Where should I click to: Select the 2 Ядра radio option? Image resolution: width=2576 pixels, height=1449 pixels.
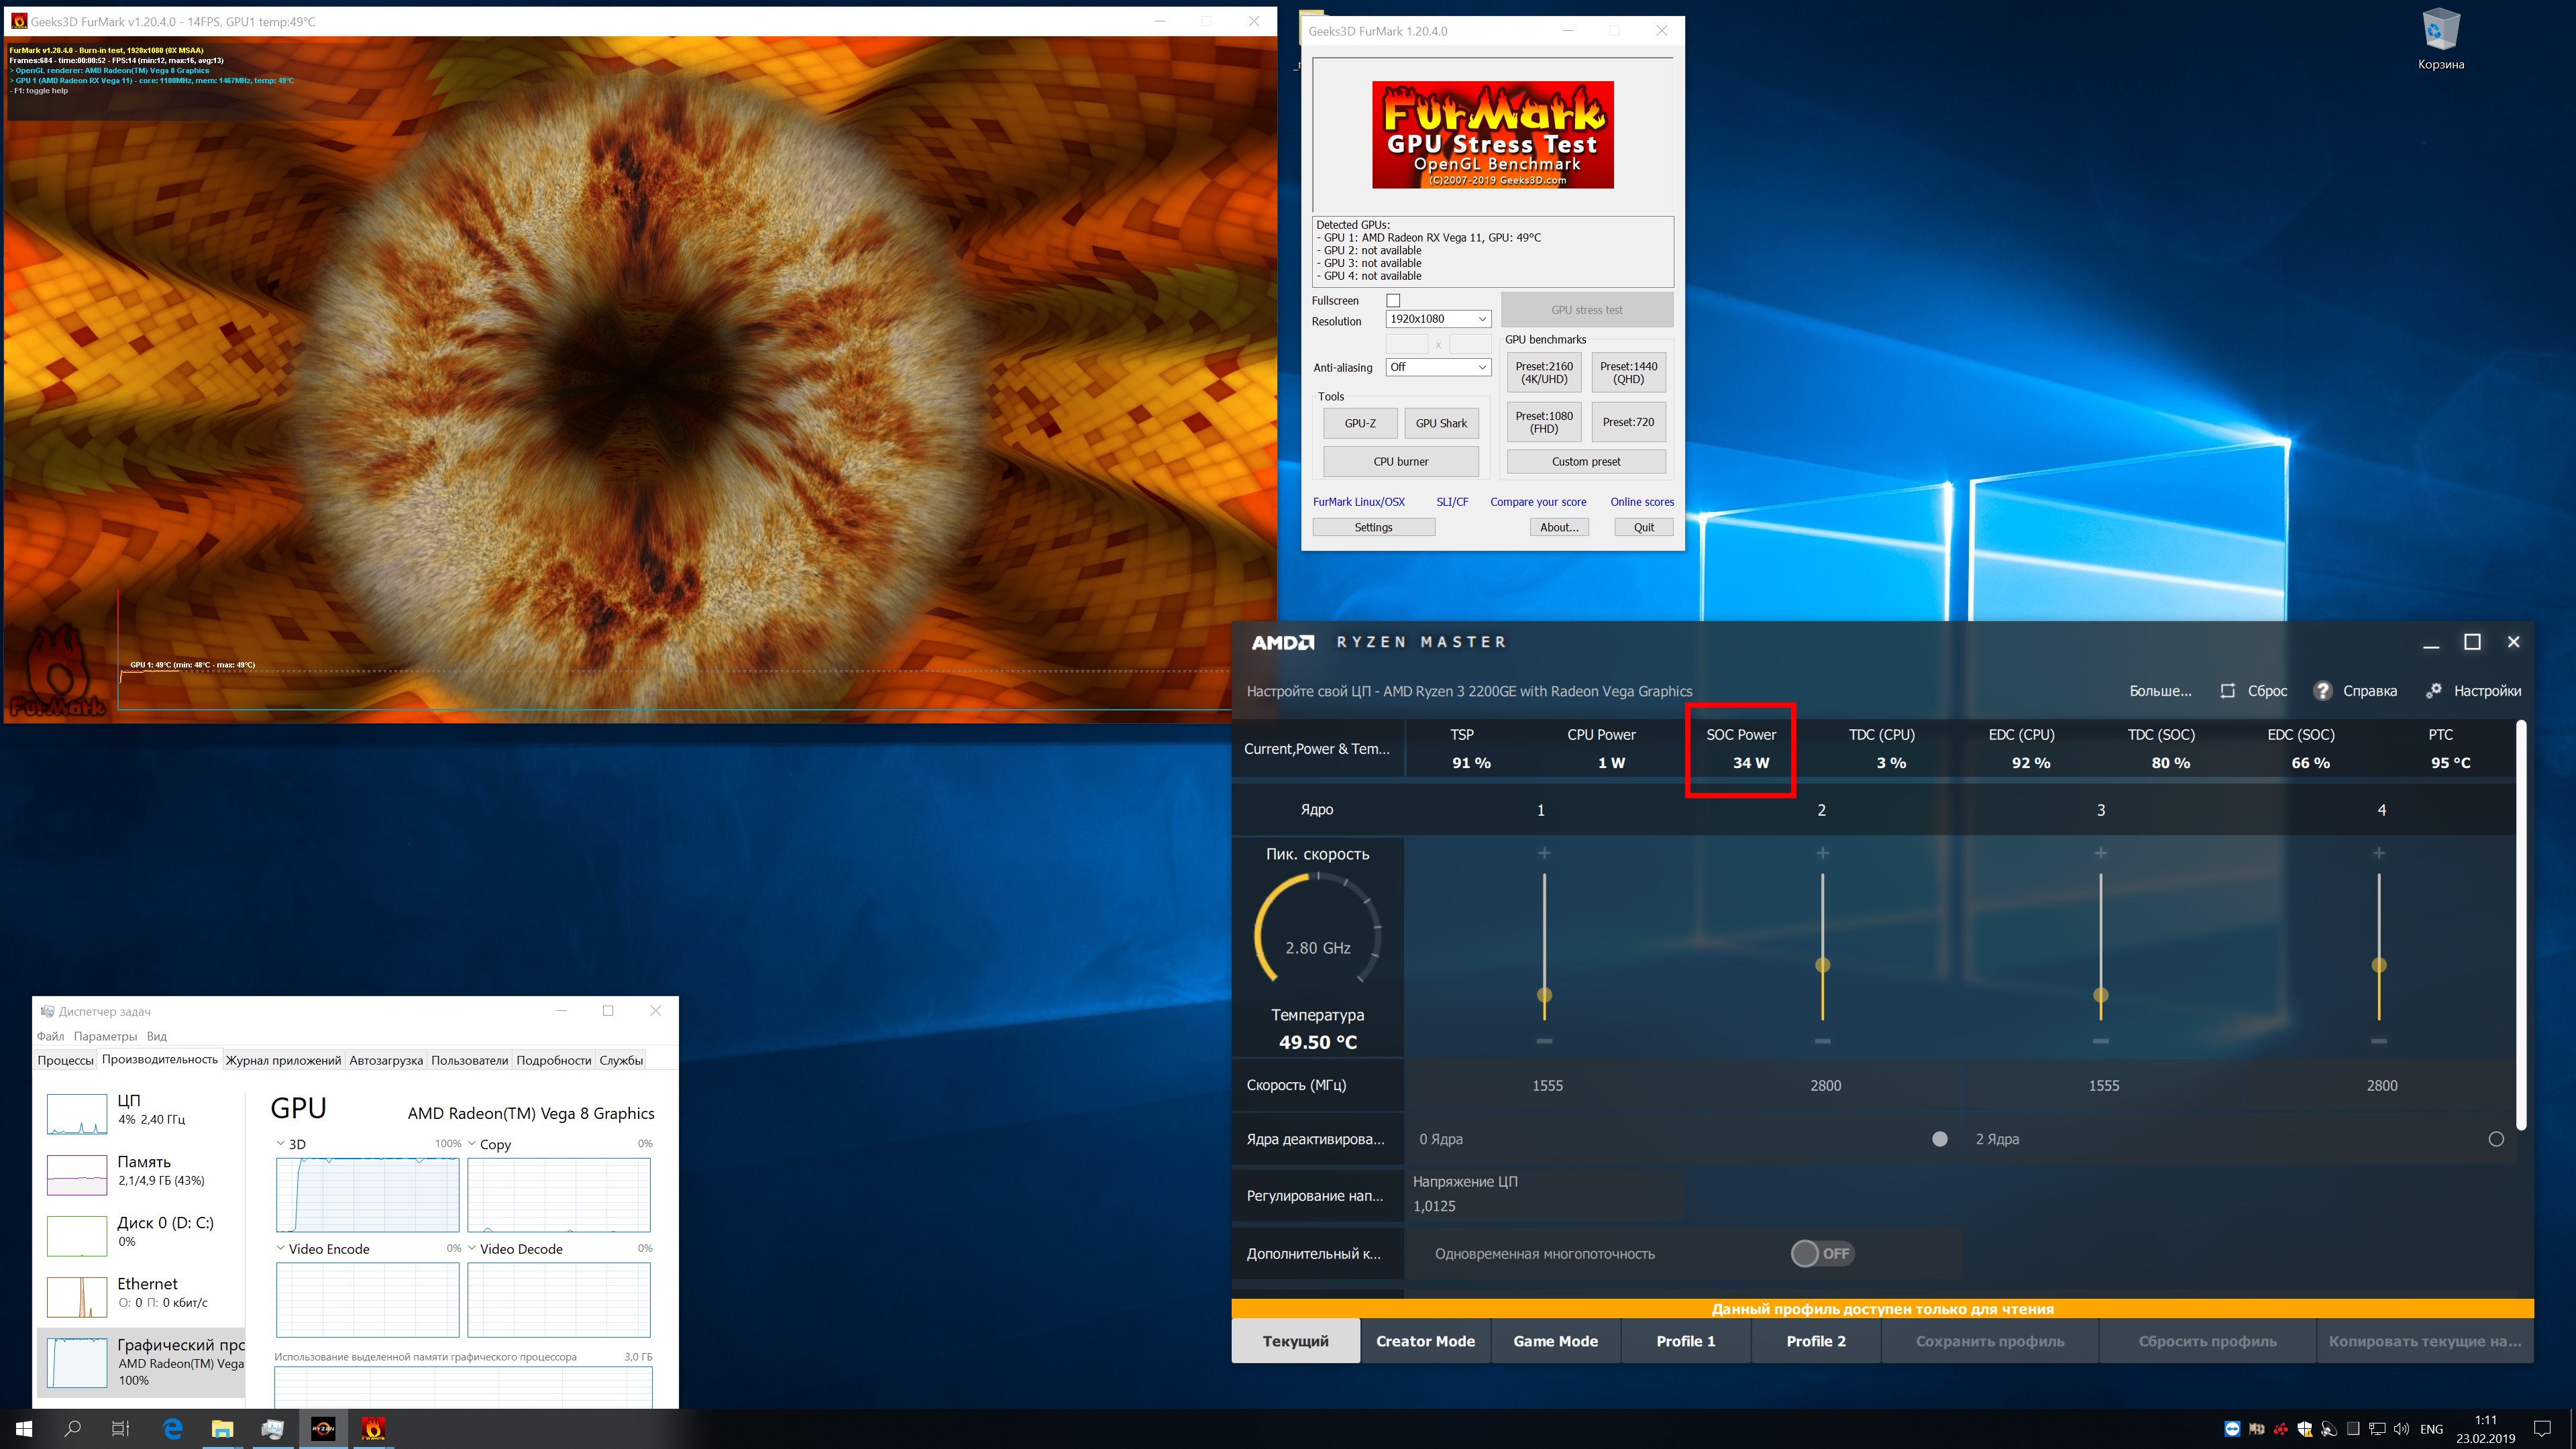[2495, 1139]
